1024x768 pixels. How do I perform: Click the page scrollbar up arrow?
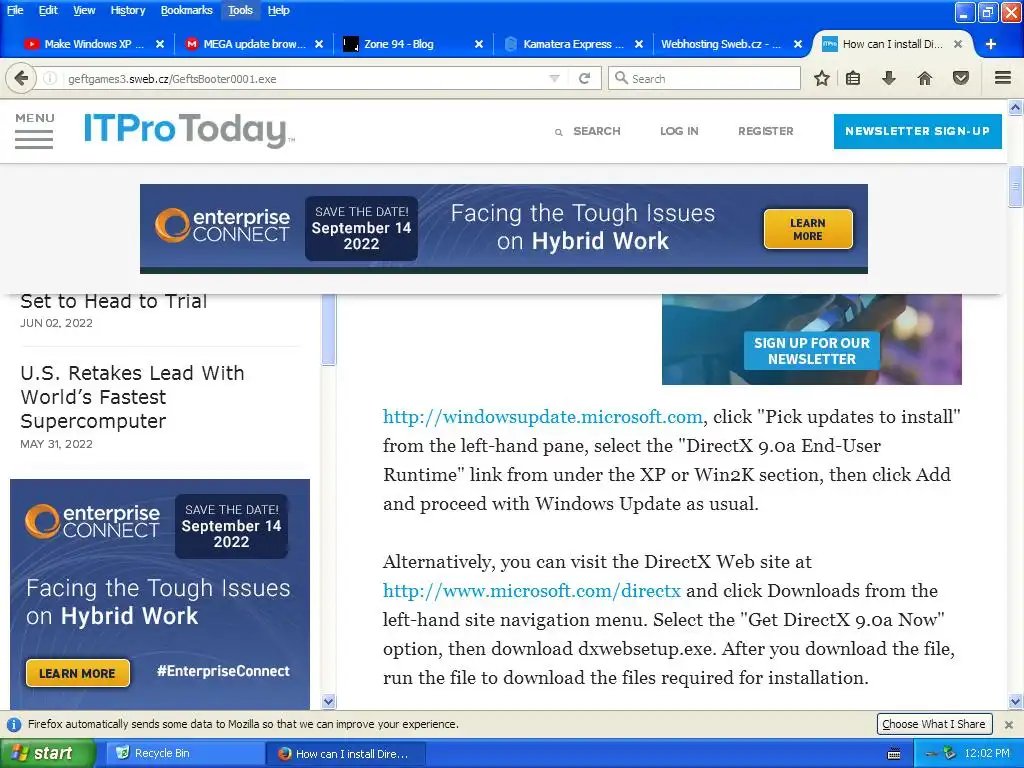[x=1015, y=107]
